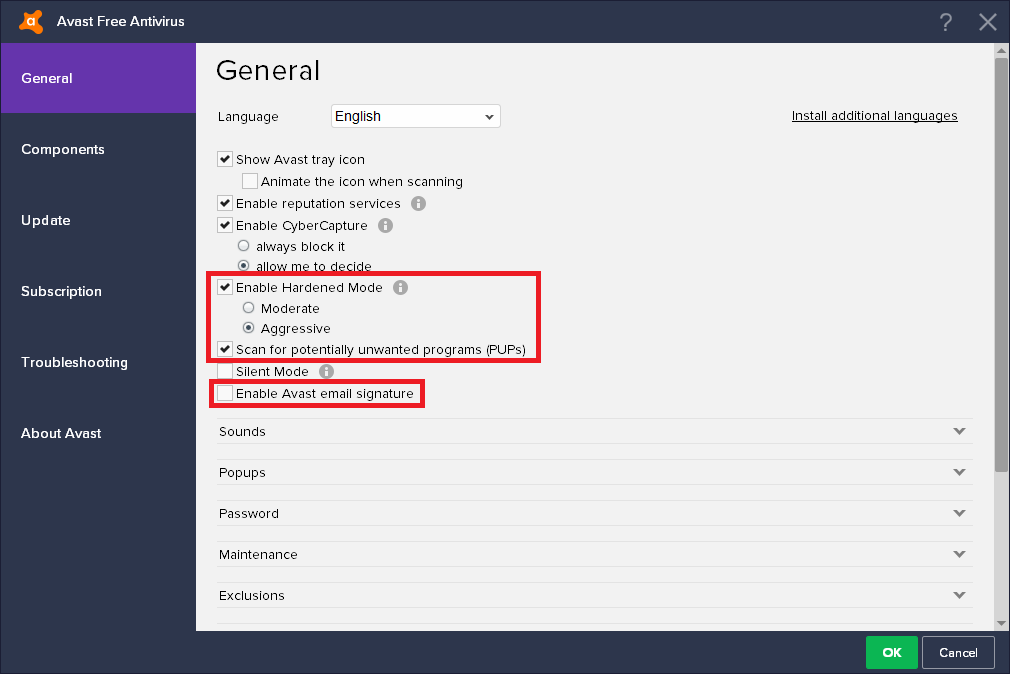Switch to the Components tab
This screenshot has height=674, width=1010.
click(x=63, y=149)
